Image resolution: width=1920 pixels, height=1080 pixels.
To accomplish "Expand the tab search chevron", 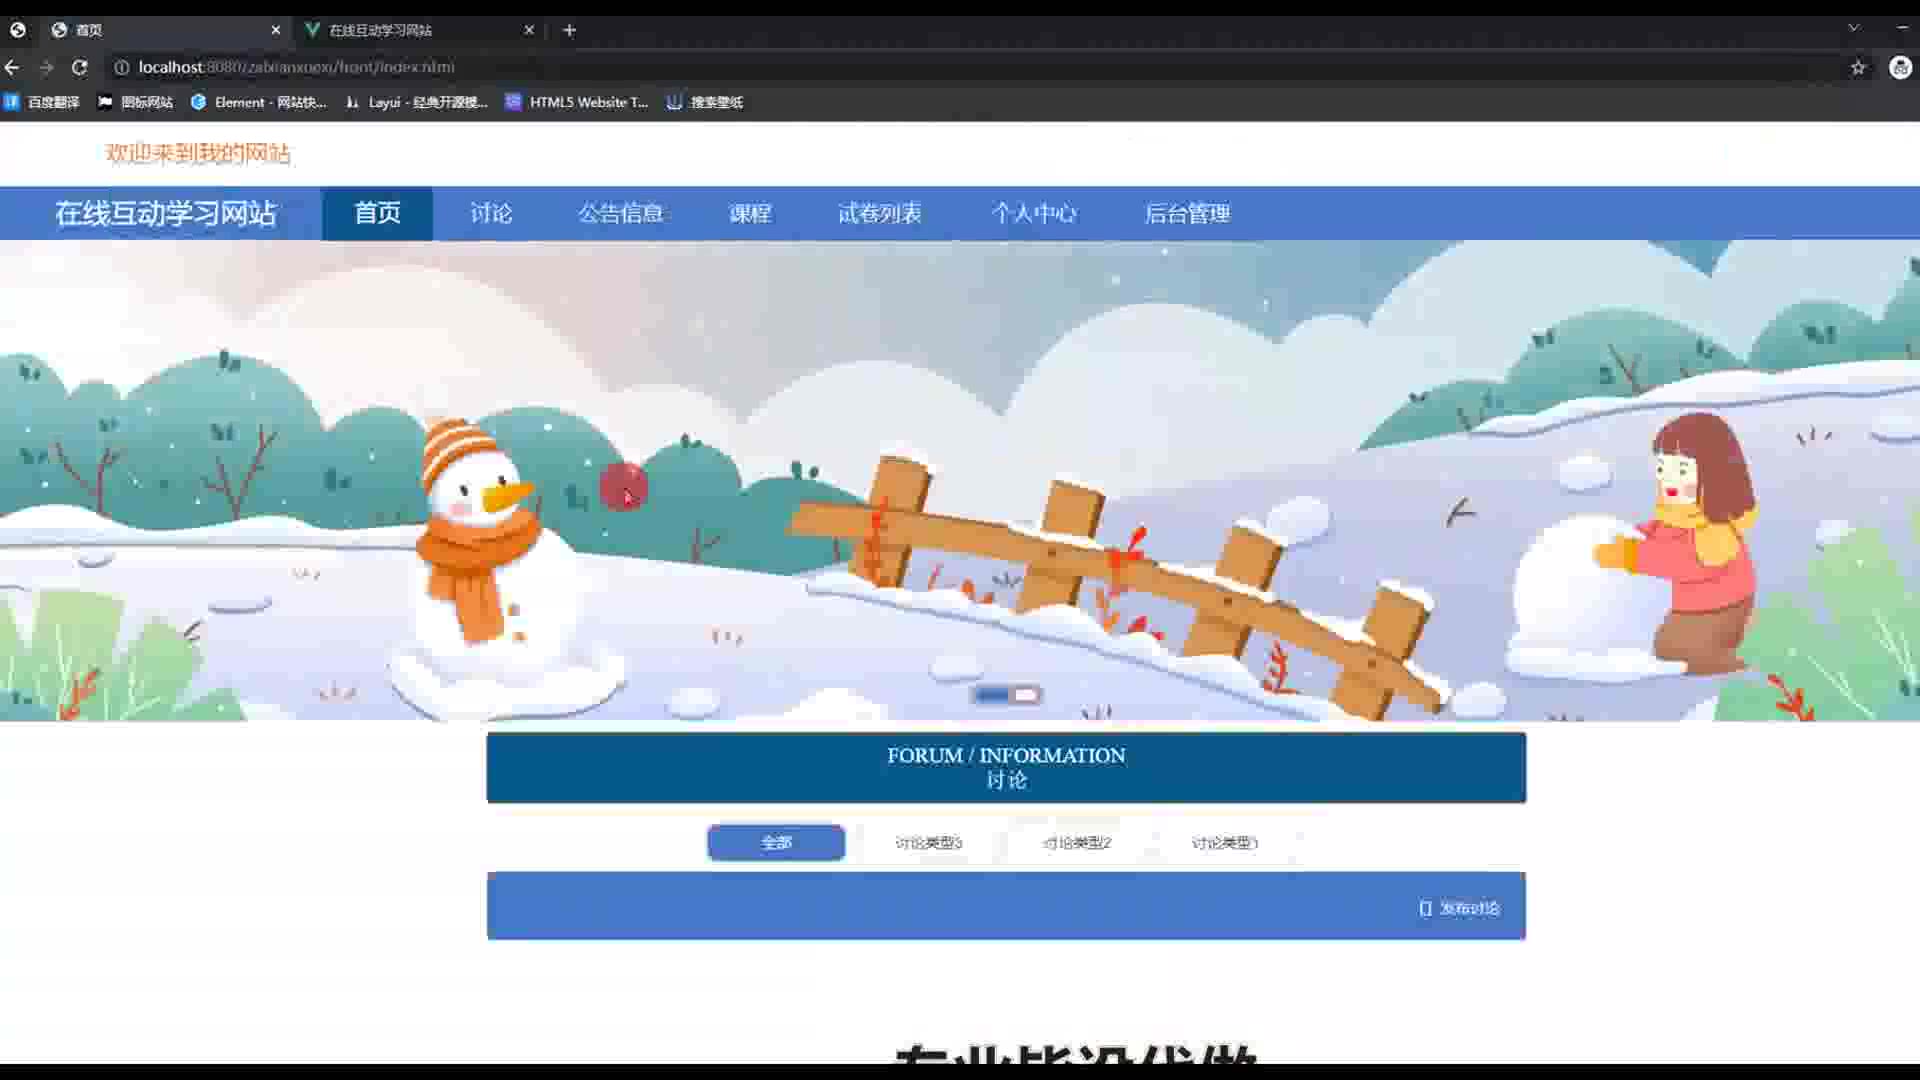I will 1853,28.
